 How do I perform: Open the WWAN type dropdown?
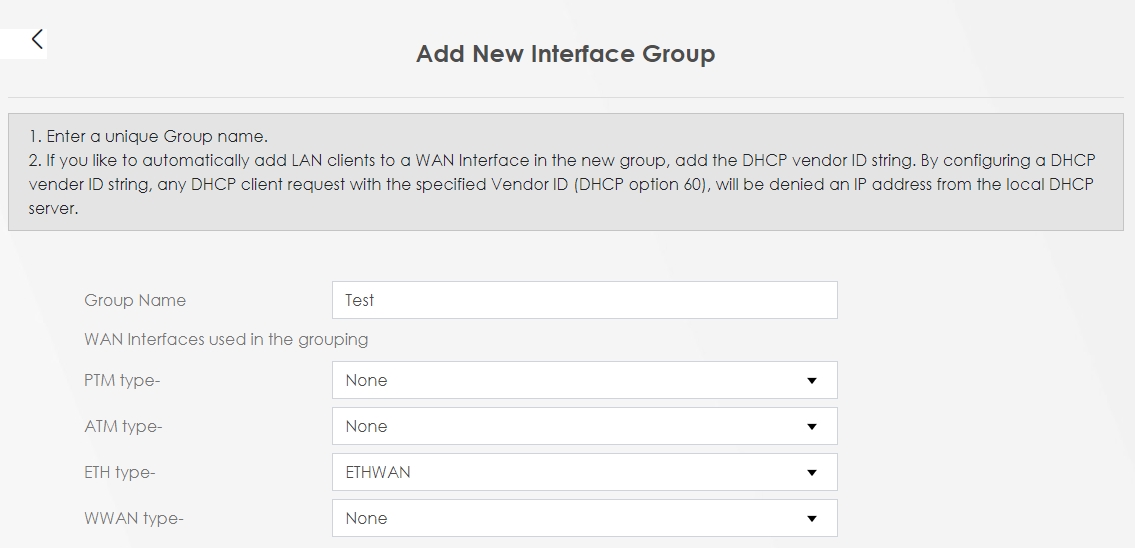pyautogui.click(x=584, y=518)
